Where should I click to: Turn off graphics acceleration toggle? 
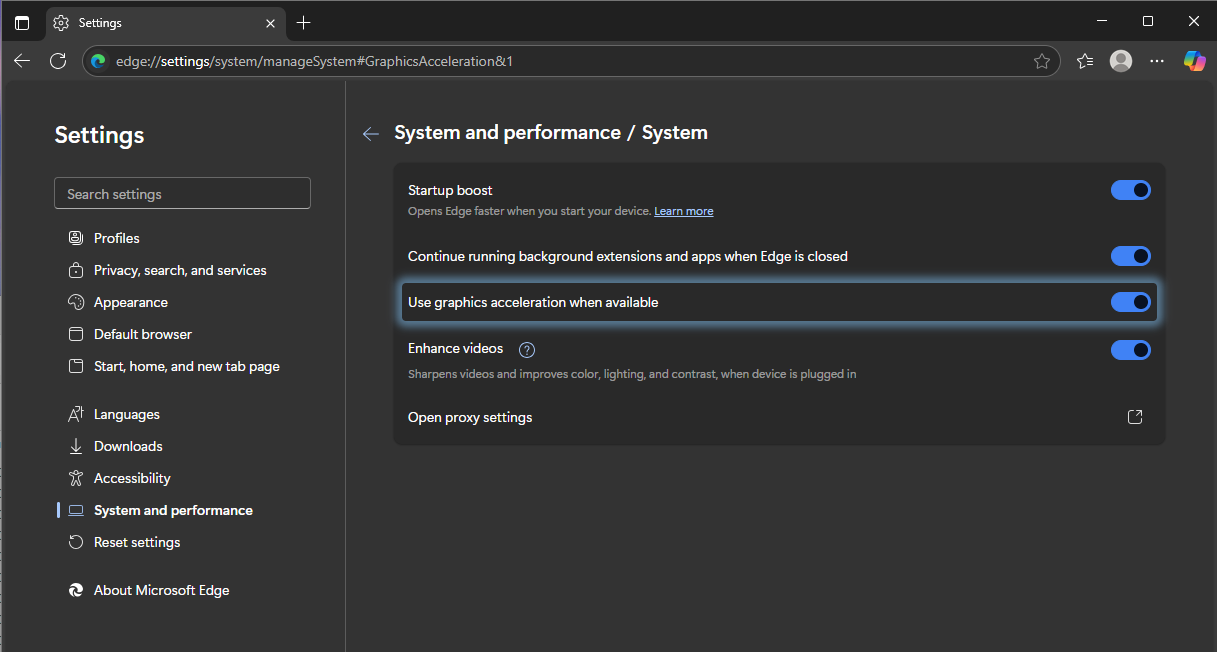[1130, 302]
